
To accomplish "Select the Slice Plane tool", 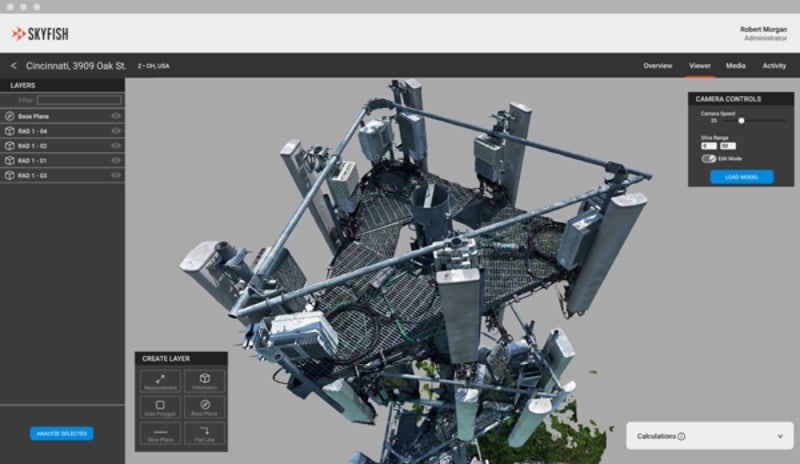I will coord(160,433).
